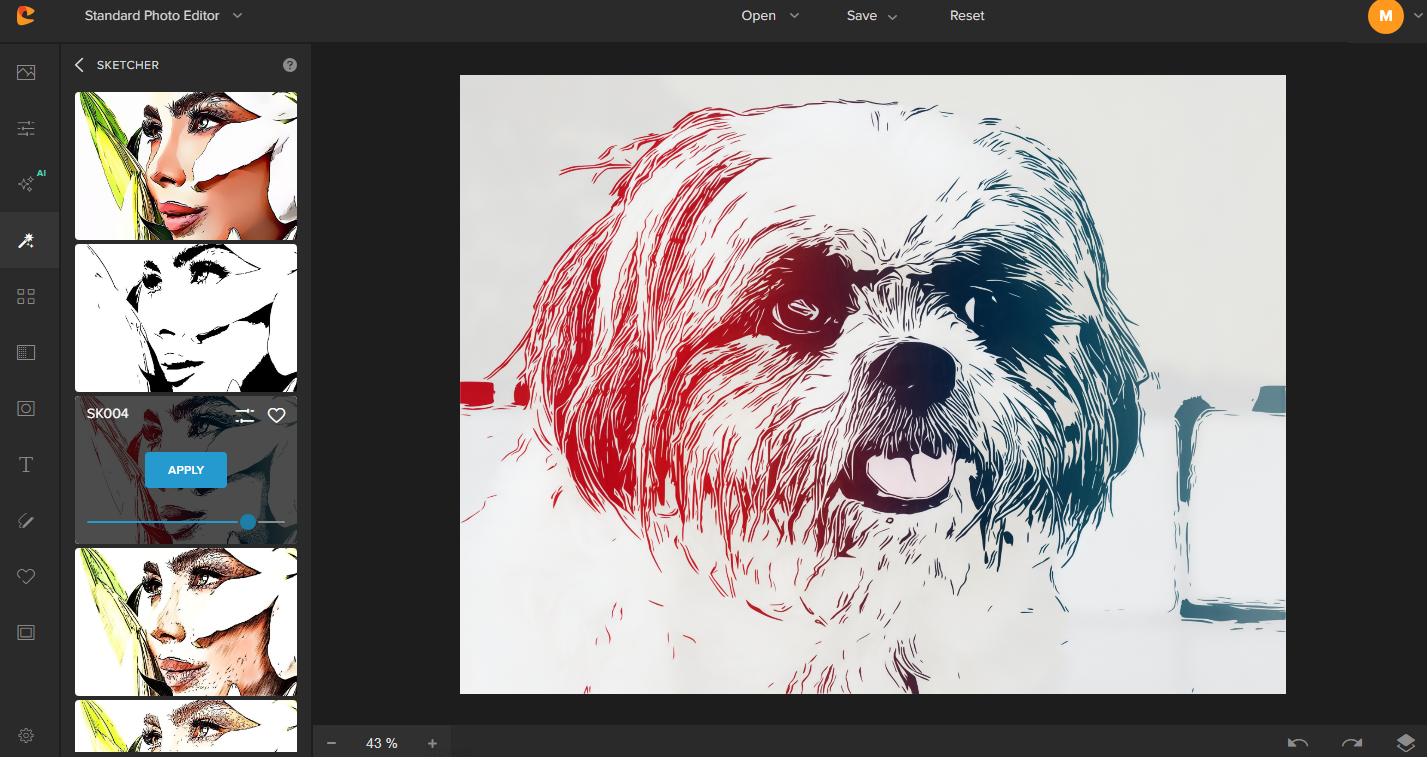The width and height of the screenshot is (1427, 757).
Task: Open the Adjust panel with sliders icon
Action: tap(27, 128)
